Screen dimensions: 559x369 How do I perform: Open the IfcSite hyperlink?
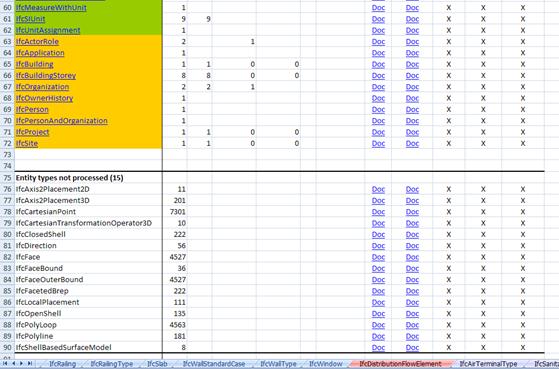pos(27,143)
